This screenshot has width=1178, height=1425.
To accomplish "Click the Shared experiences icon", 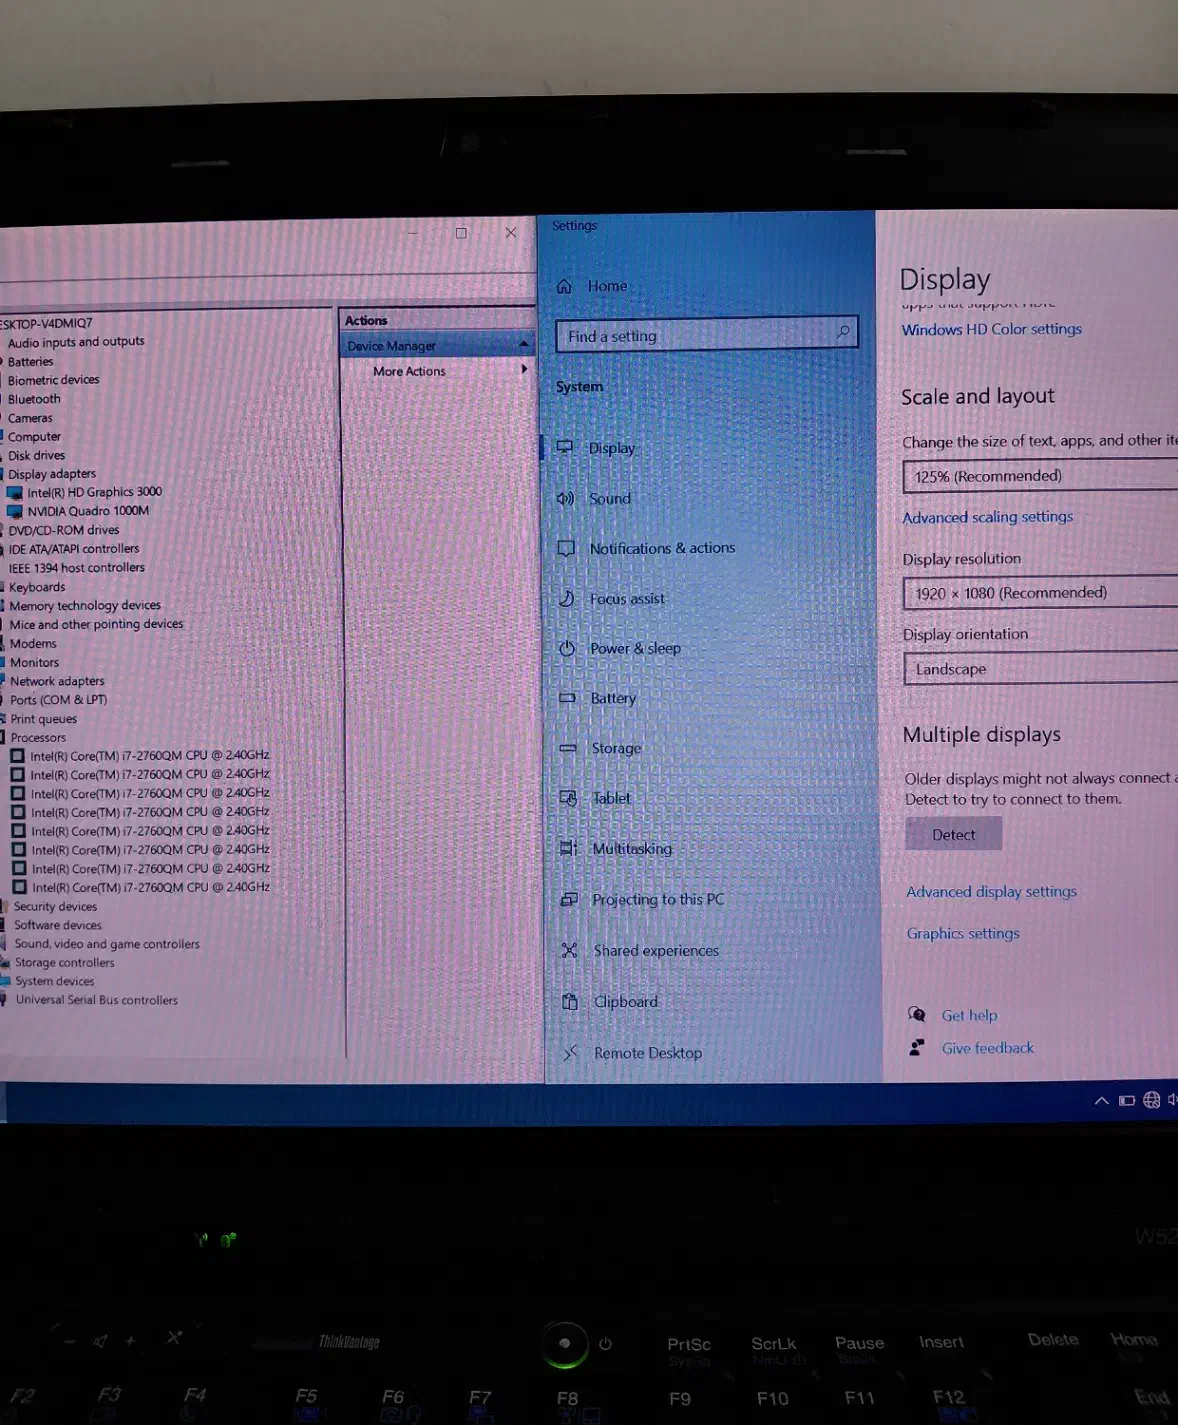I will 569,950.
